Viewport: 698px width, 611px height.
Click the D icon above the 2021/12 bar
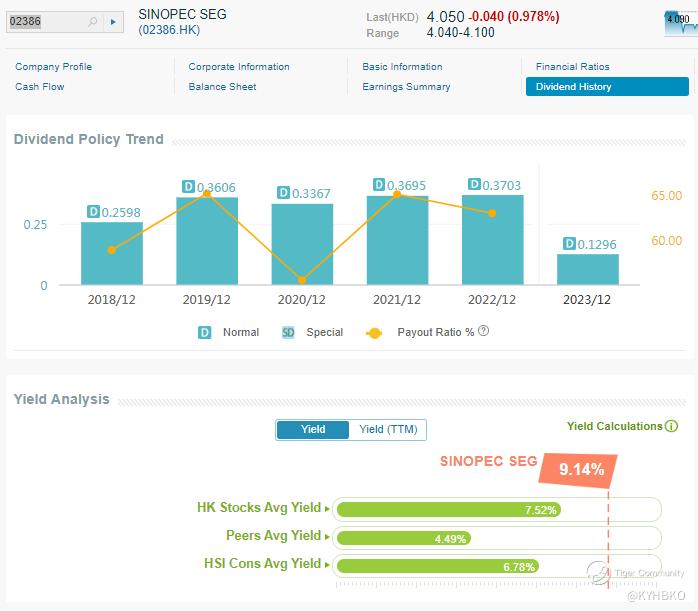379,184
